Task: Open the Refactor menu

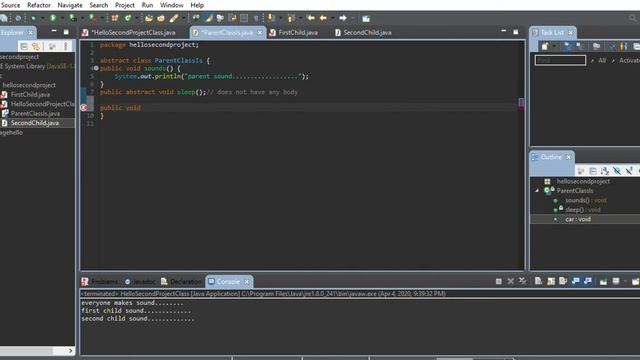Action: pos(39,5)
